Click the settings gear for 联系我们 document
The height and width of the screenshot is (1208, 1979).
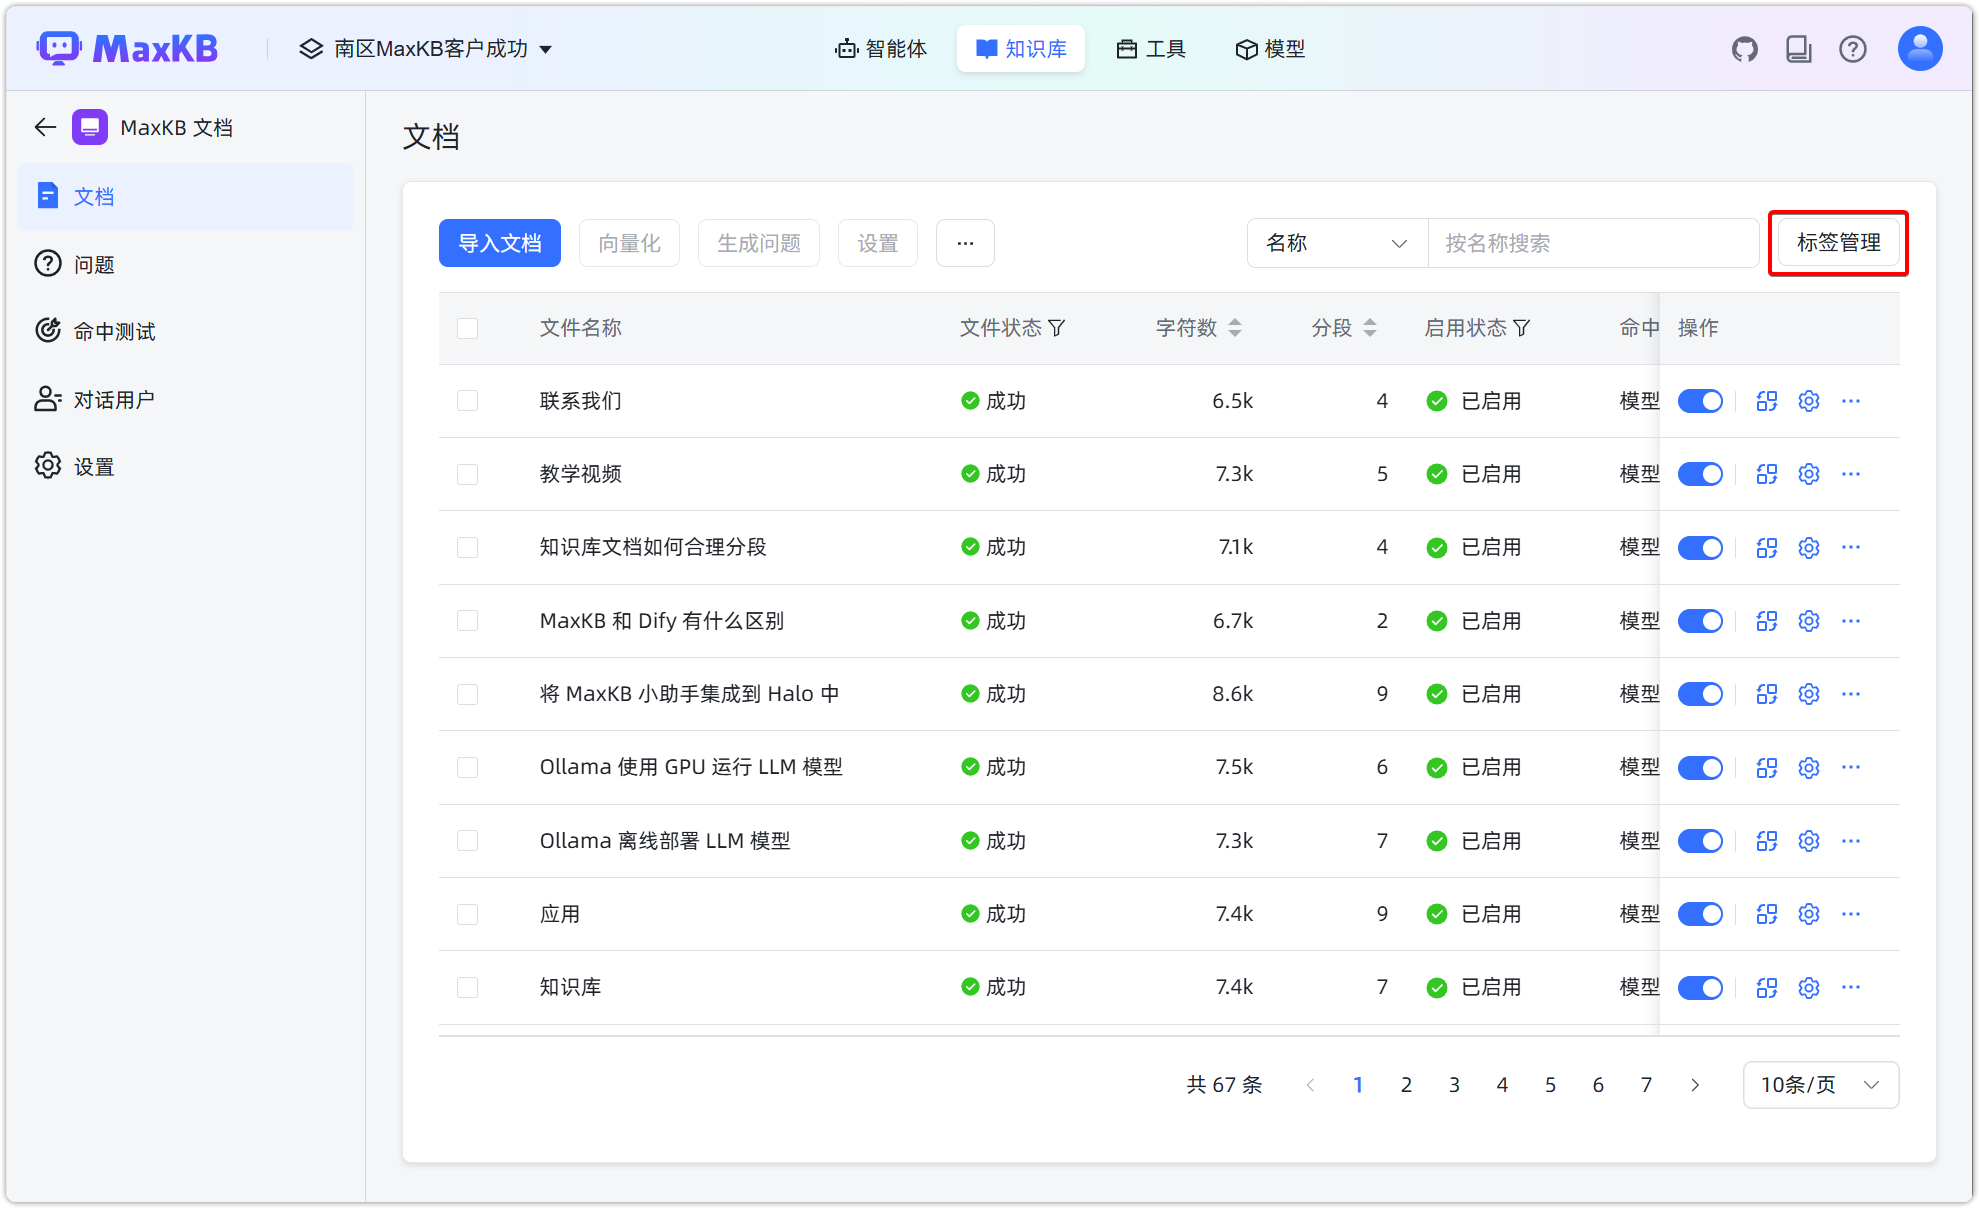(1808, 400)
